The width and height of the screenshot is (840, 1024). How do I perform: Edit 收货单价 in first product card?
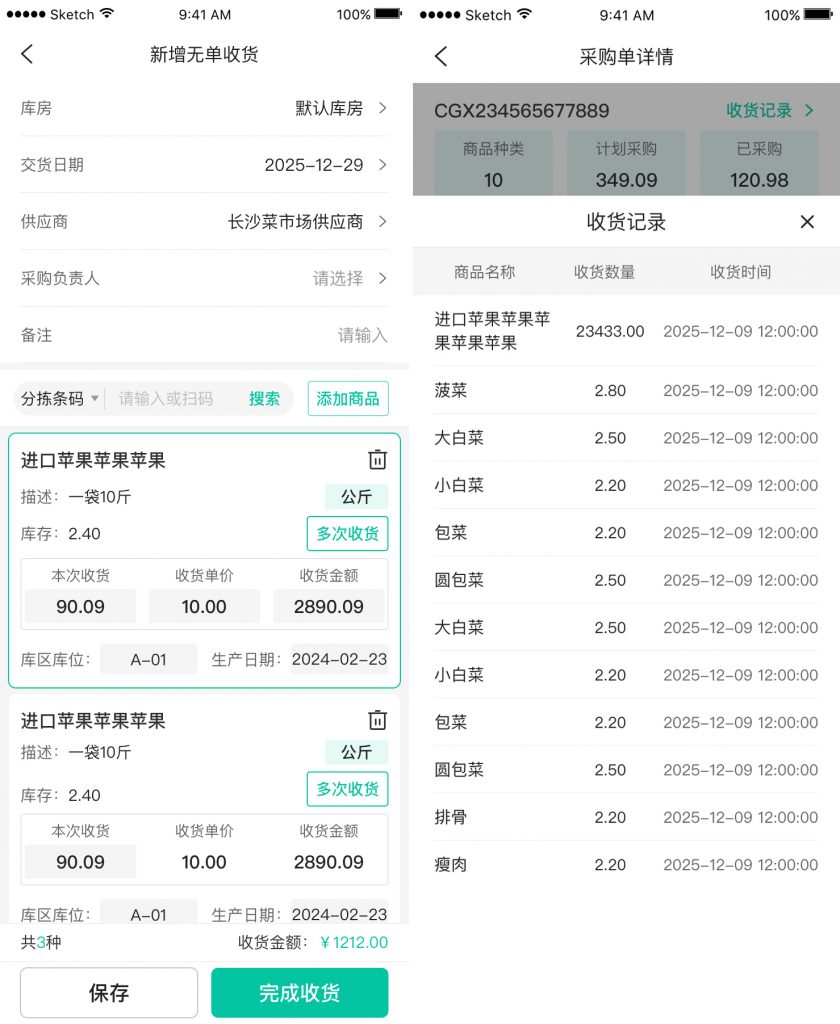(x=204, y=606)
